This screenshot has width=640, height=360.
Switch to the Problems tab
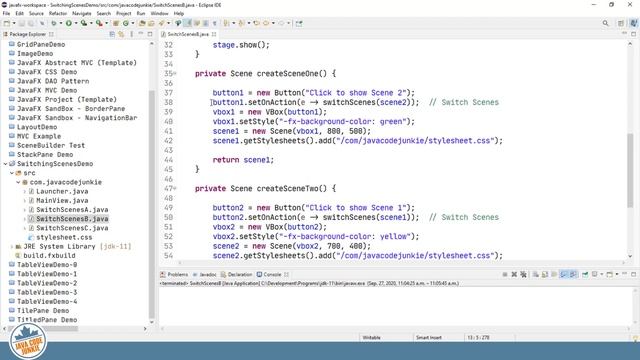tap(174, 274)
